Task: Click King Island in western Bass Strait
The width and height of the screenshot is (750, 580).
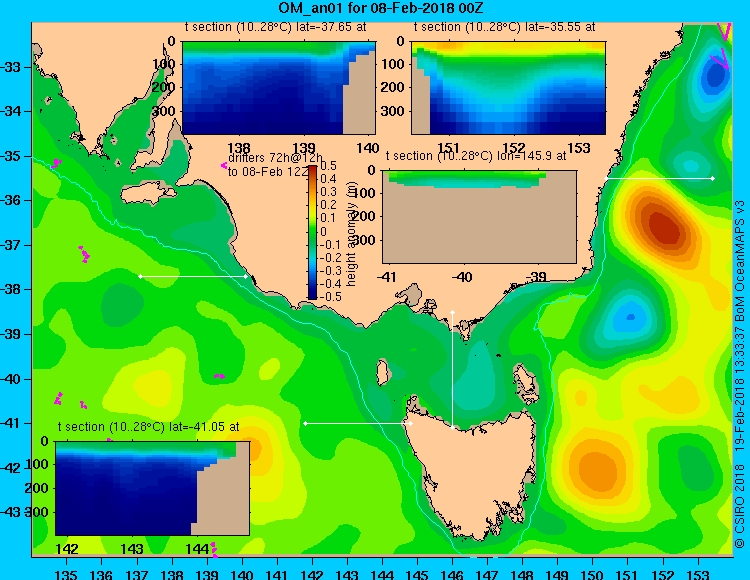Action: point(382,373)
